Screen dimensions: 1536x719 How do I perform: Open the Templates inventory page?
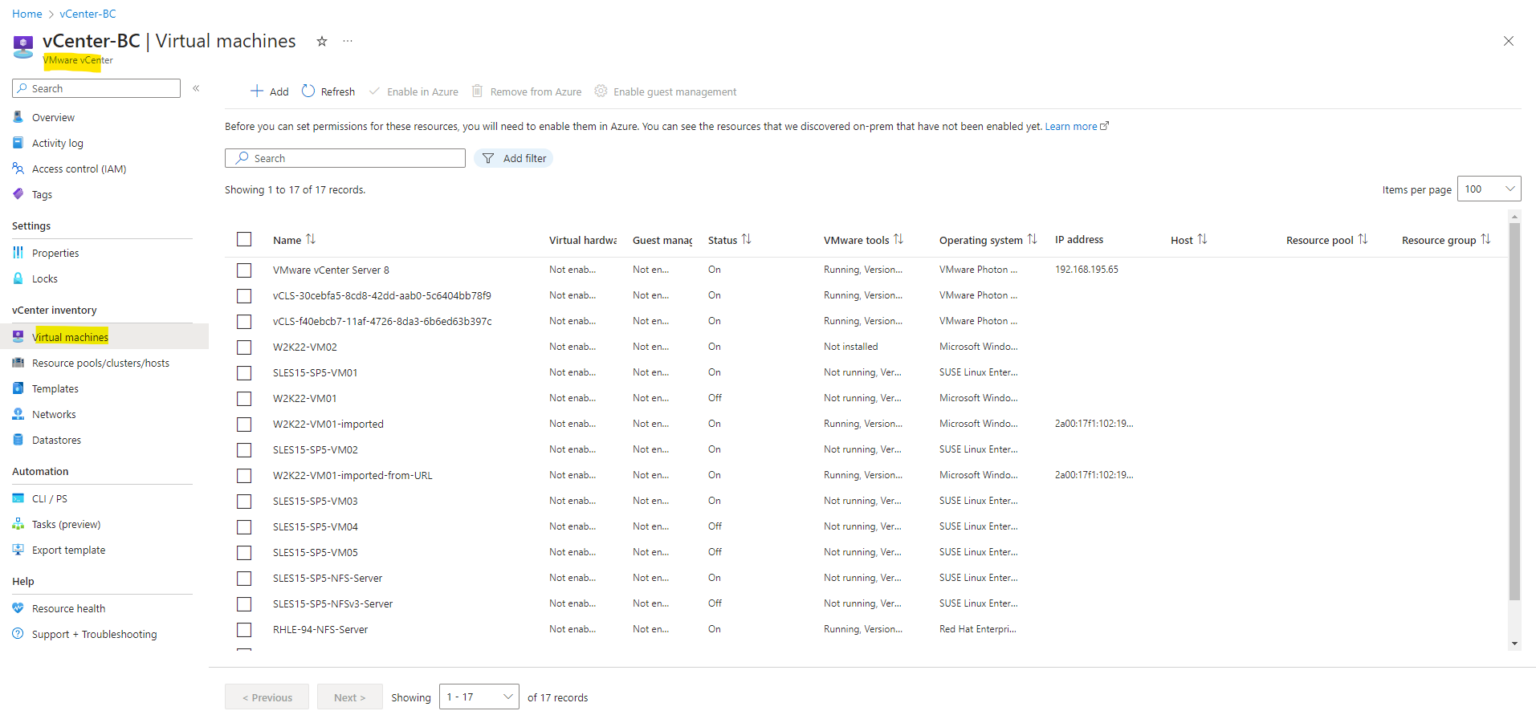point(55,388)
